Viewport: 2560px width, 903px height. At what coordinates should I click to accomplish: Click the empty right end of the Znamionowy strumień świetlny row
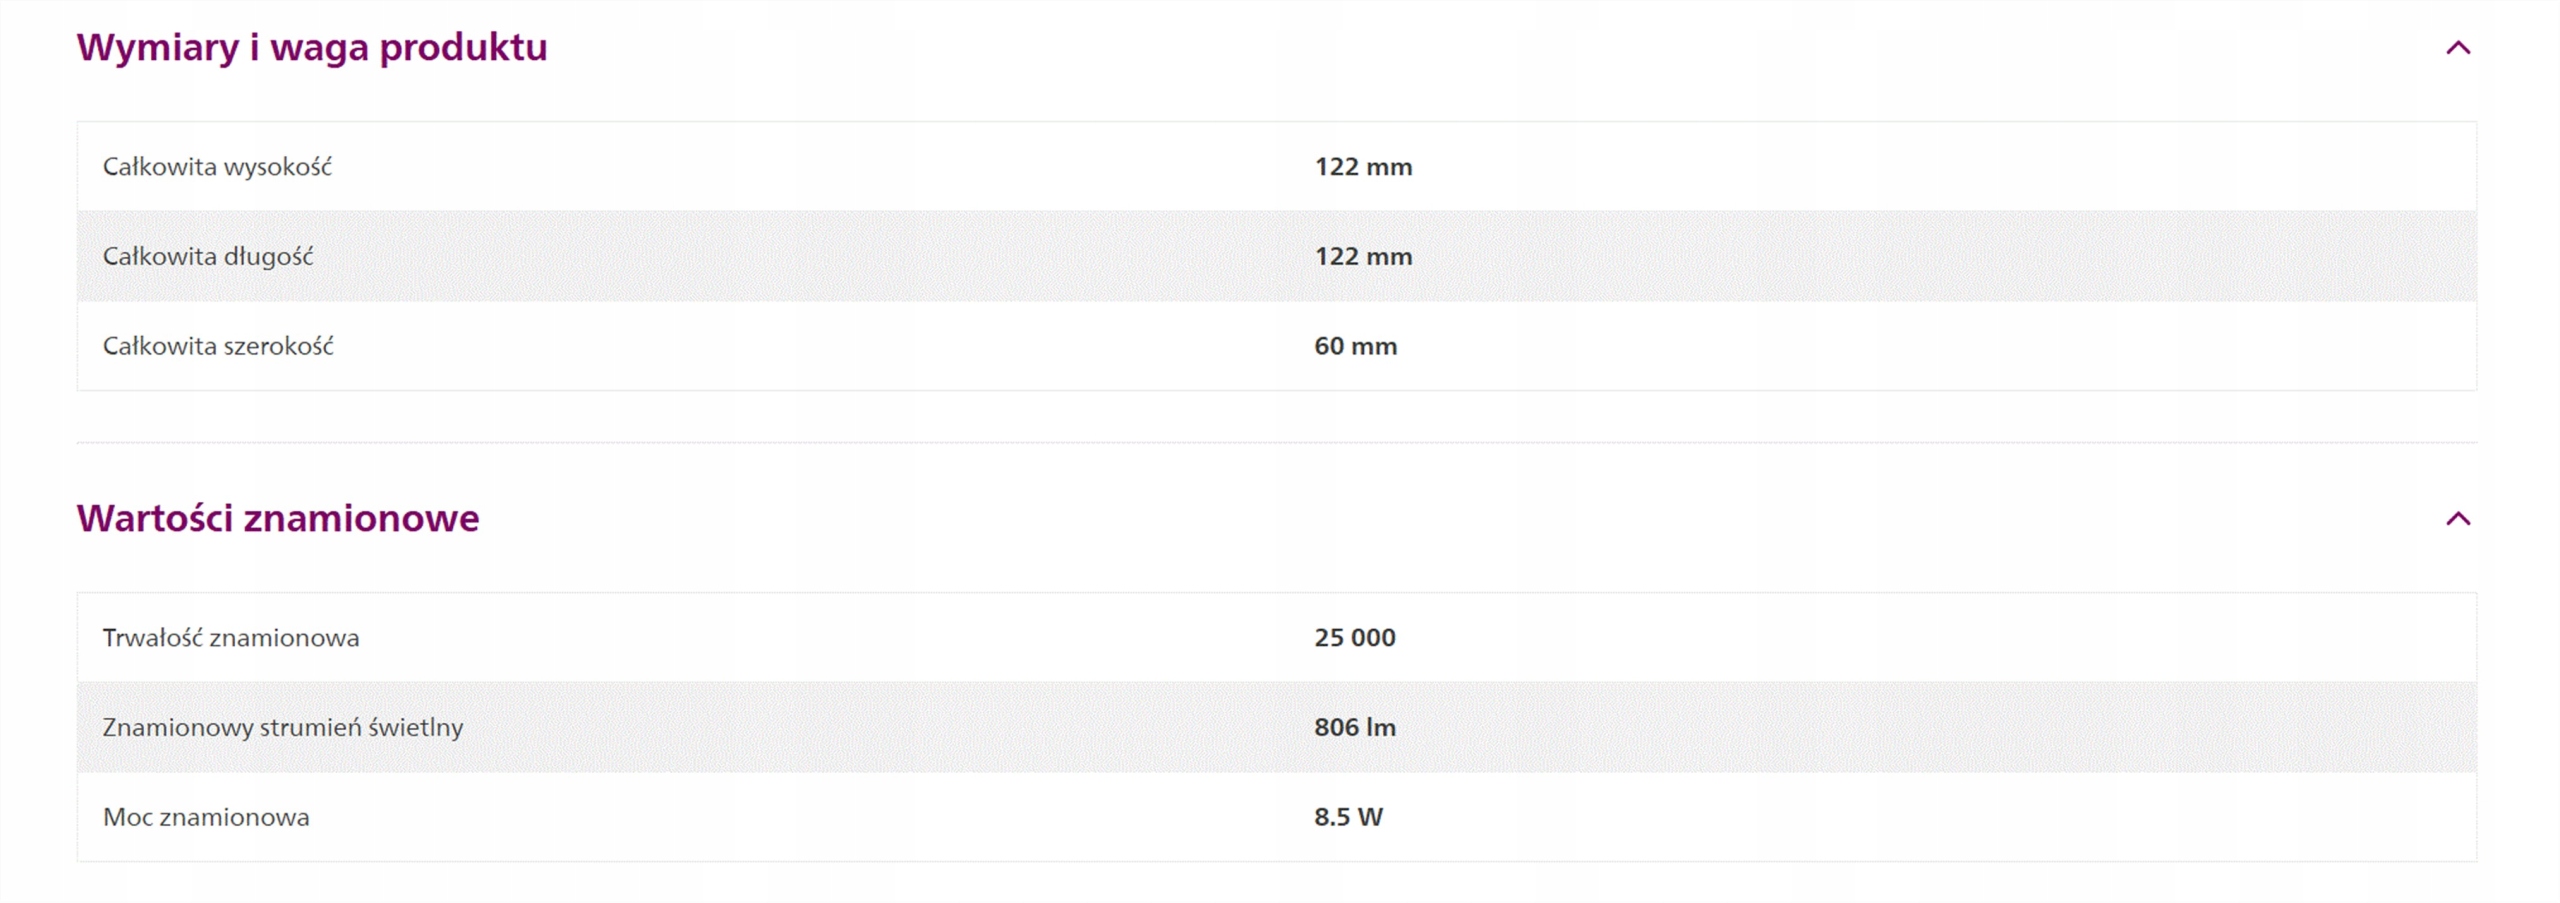pyautogui.click(x=2300, y=727)
